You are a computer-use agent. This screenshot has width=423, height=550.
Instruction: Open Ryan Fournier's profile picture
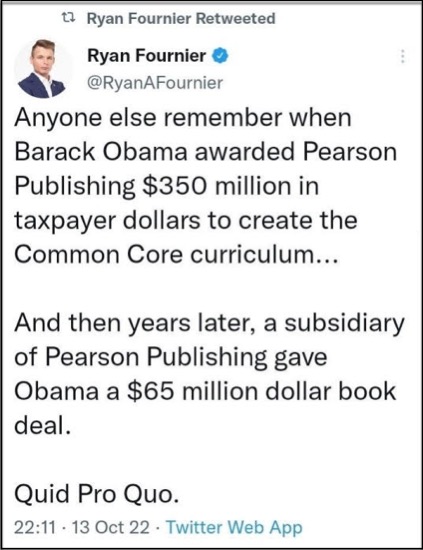(42, 69)
